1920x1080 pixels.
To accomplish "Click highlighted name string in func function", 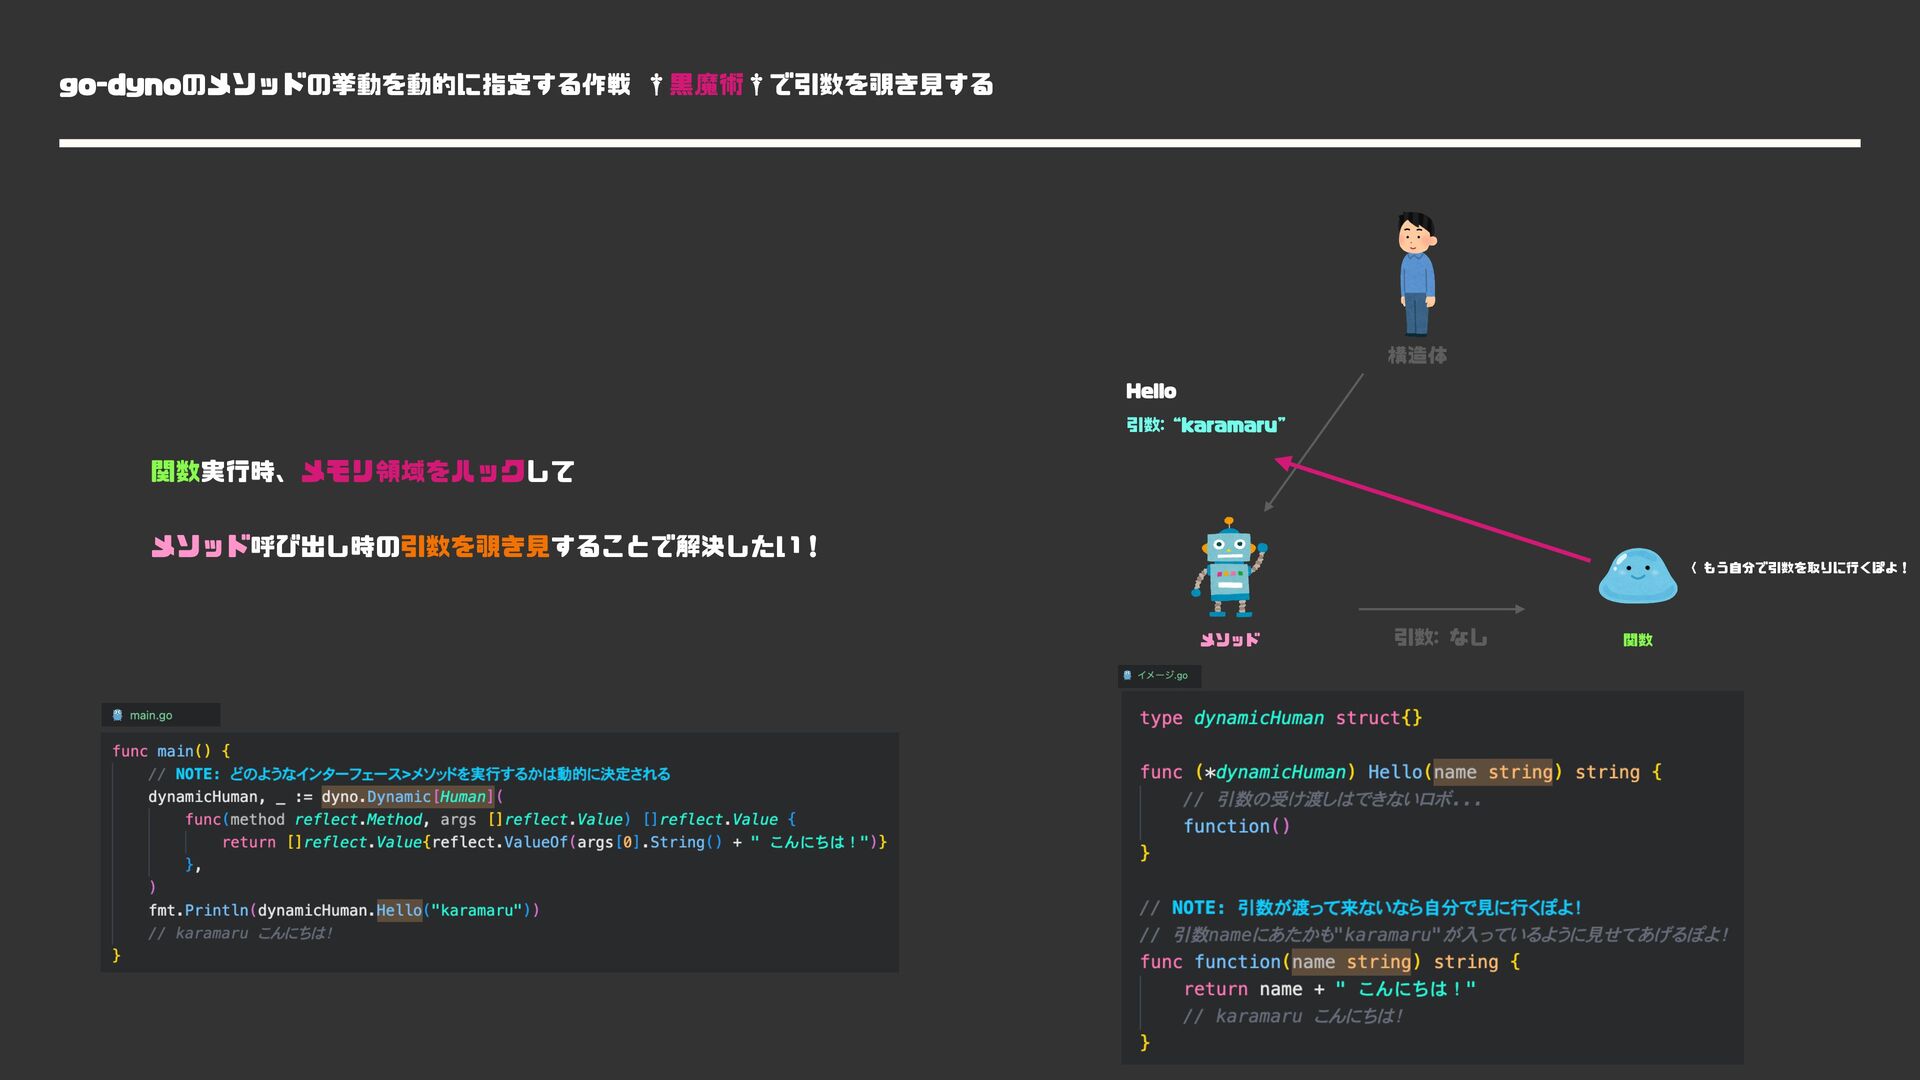I will [1351, 962].
